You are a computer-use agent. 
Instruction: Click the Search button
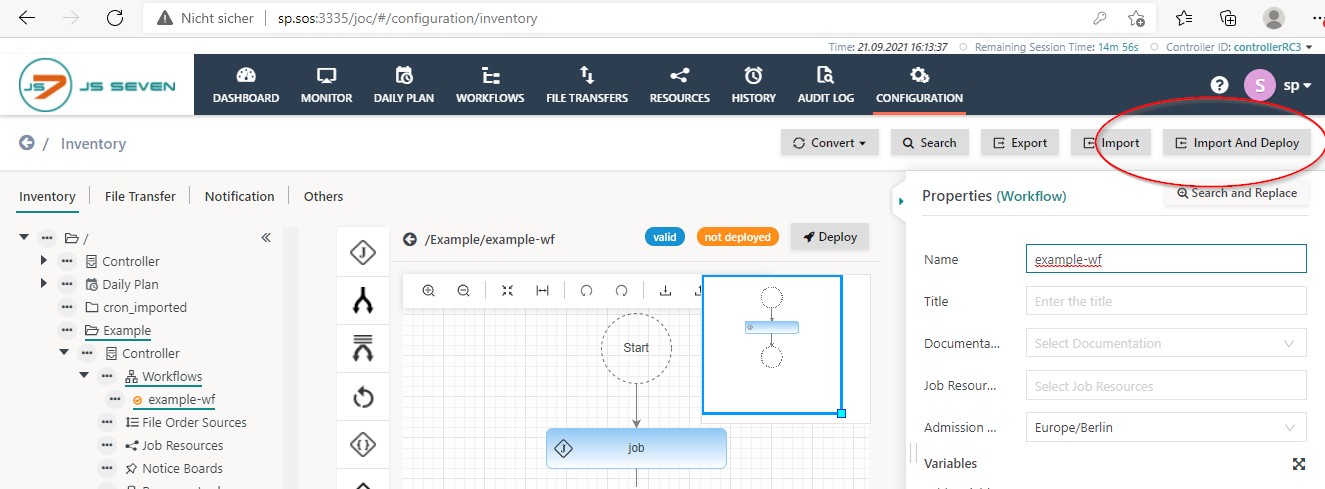point(930,143)
